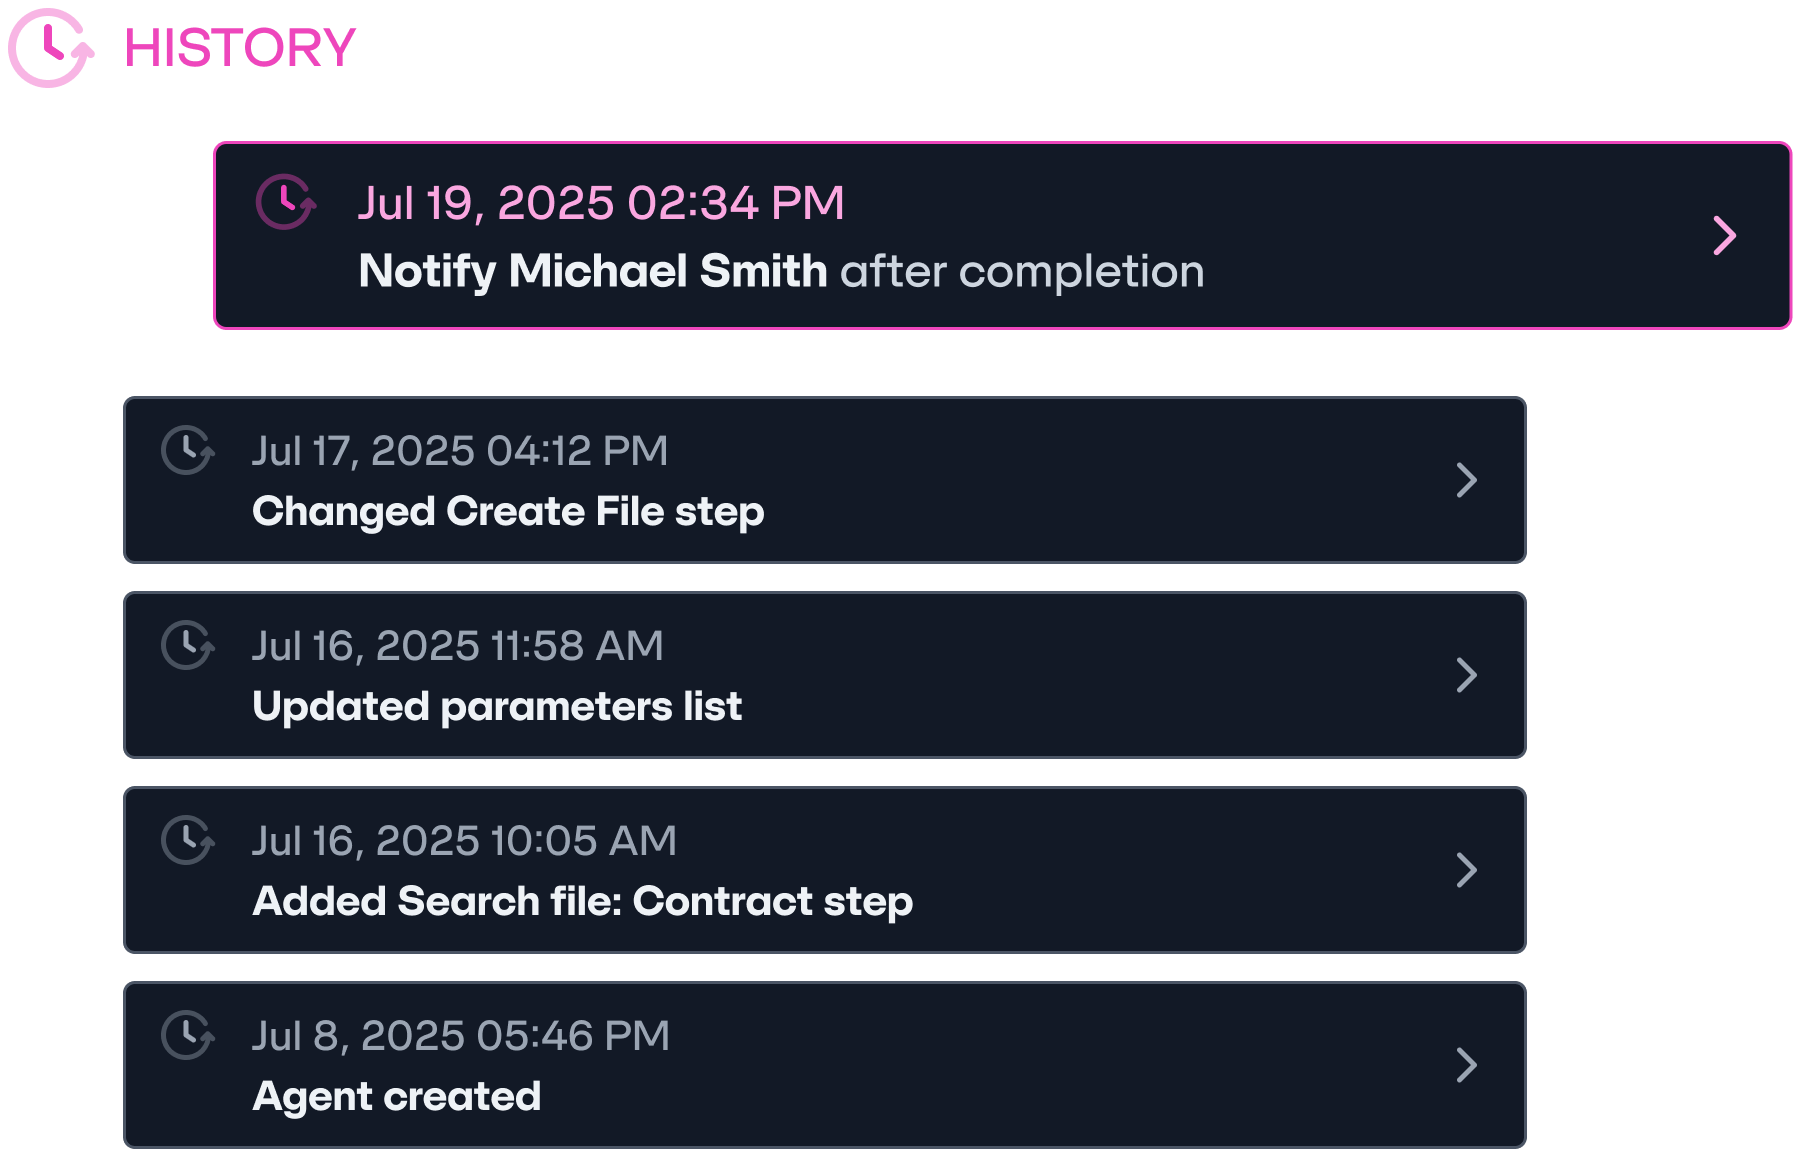Image resolution: width=1794 pixels, height=1149 pixels.
Task: Expand the Updated parameters list chevron
Action: coord(1466,675)
